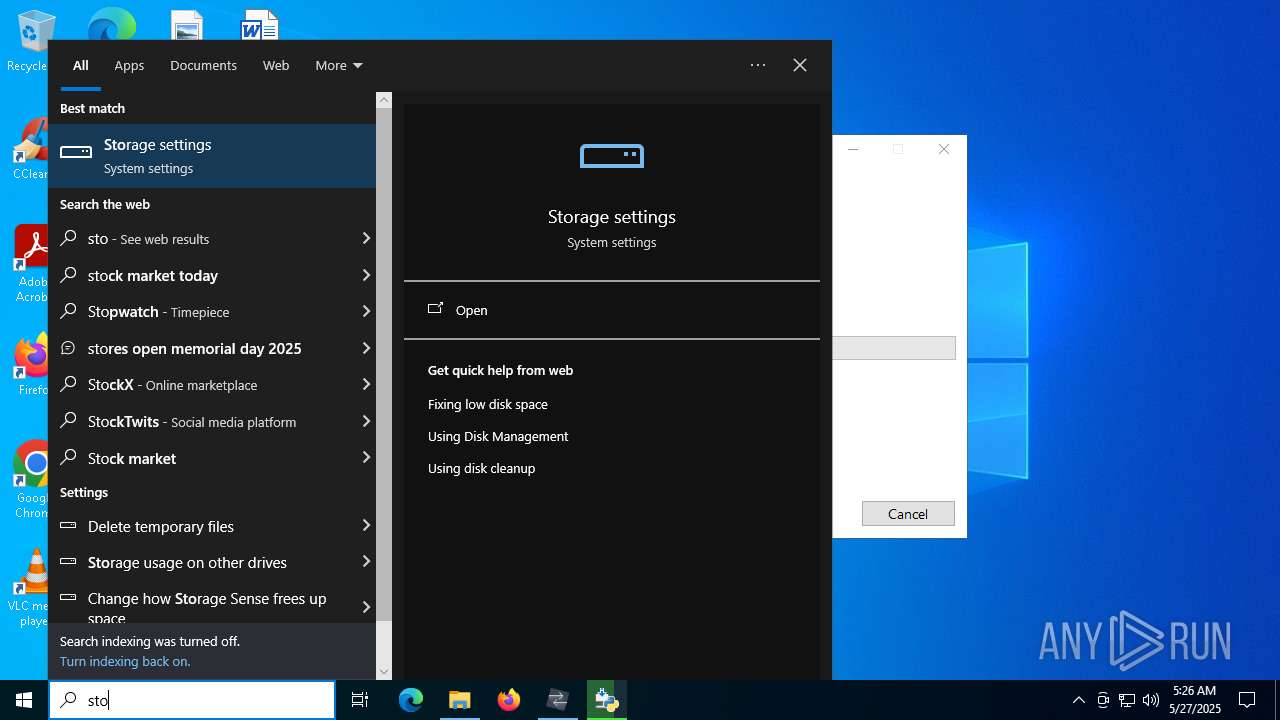Click the 'Get quick help from web' heading
The image size is (1280, 720).
500,370
